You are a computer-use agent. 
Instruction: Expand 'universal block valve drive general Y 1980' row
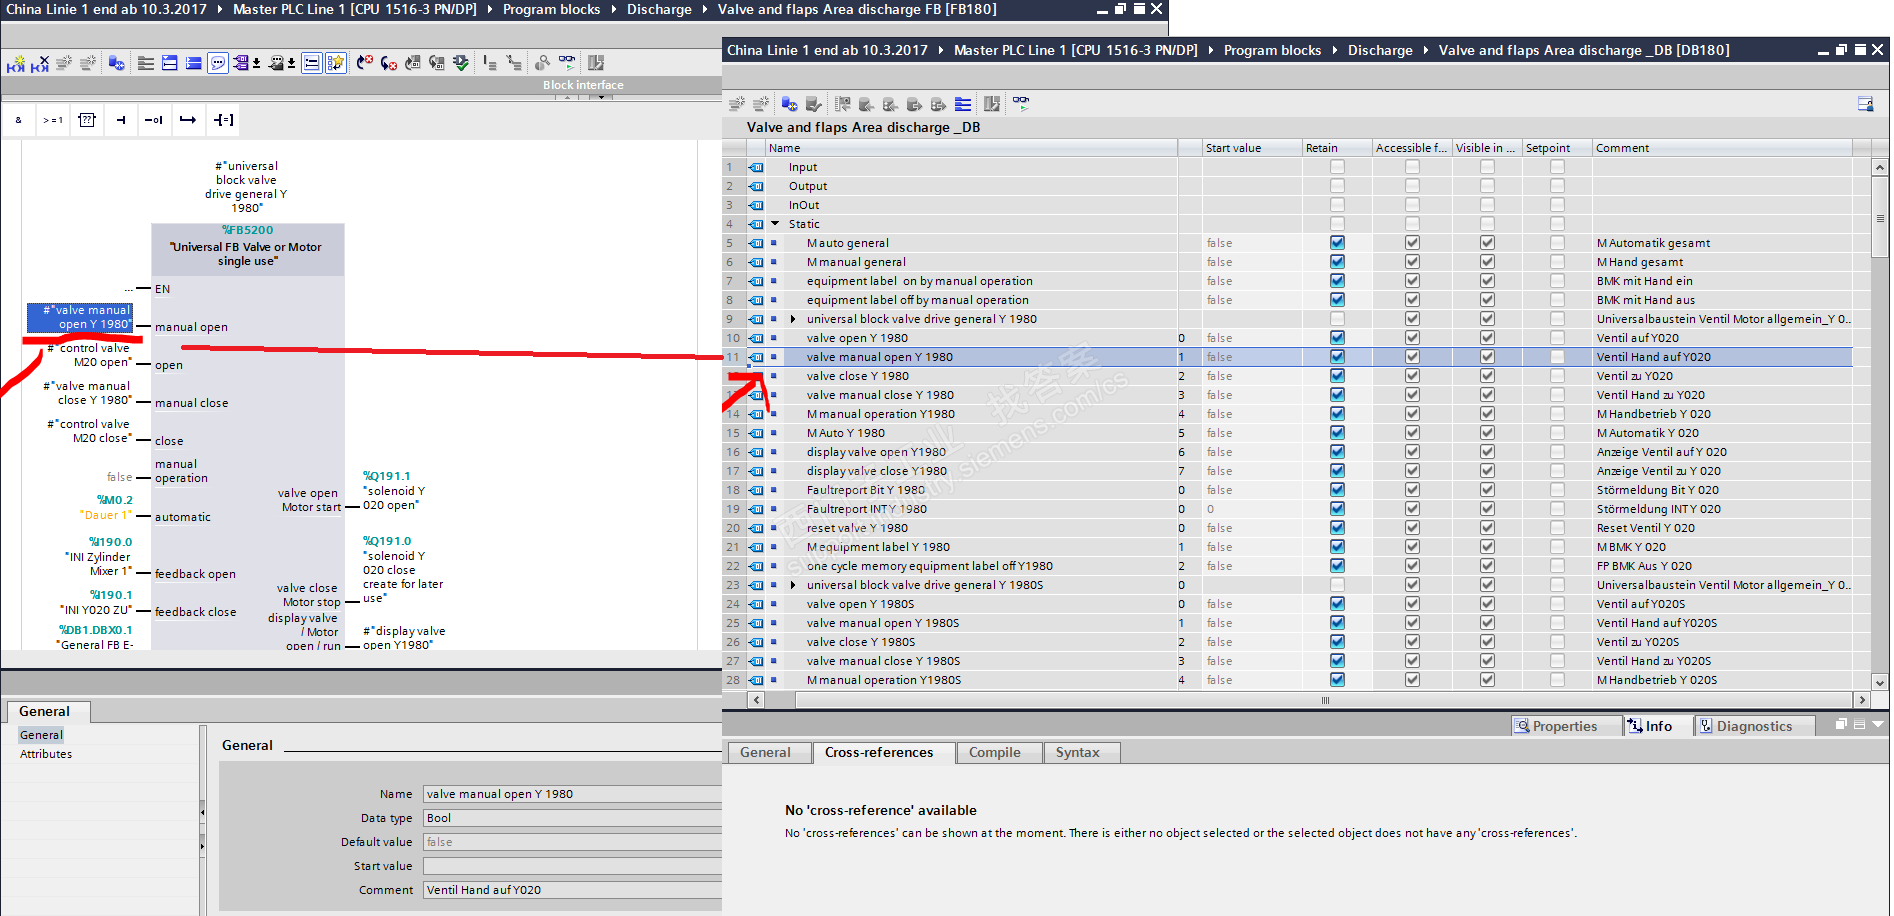[x=793, y=319]
